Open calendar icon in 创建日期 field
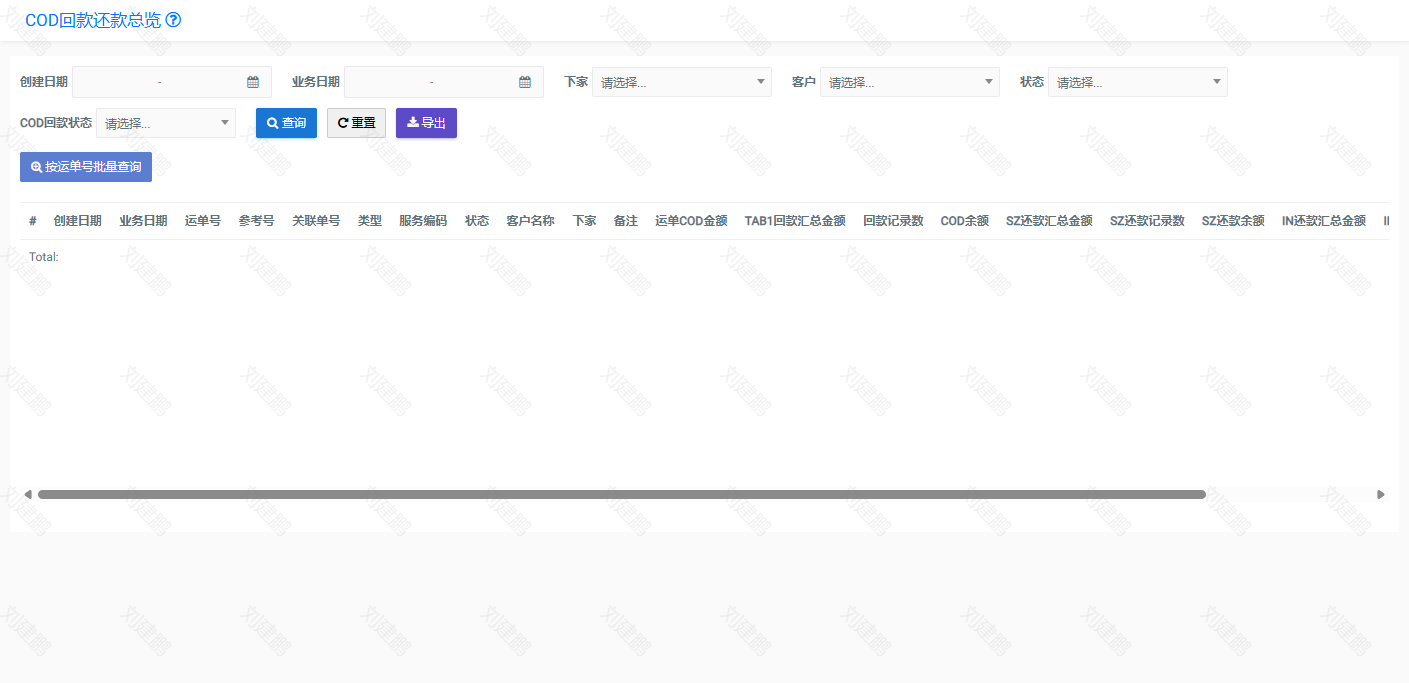Image resolution: width=1409 pixels, height=683 pixels. tap(253, 82)
